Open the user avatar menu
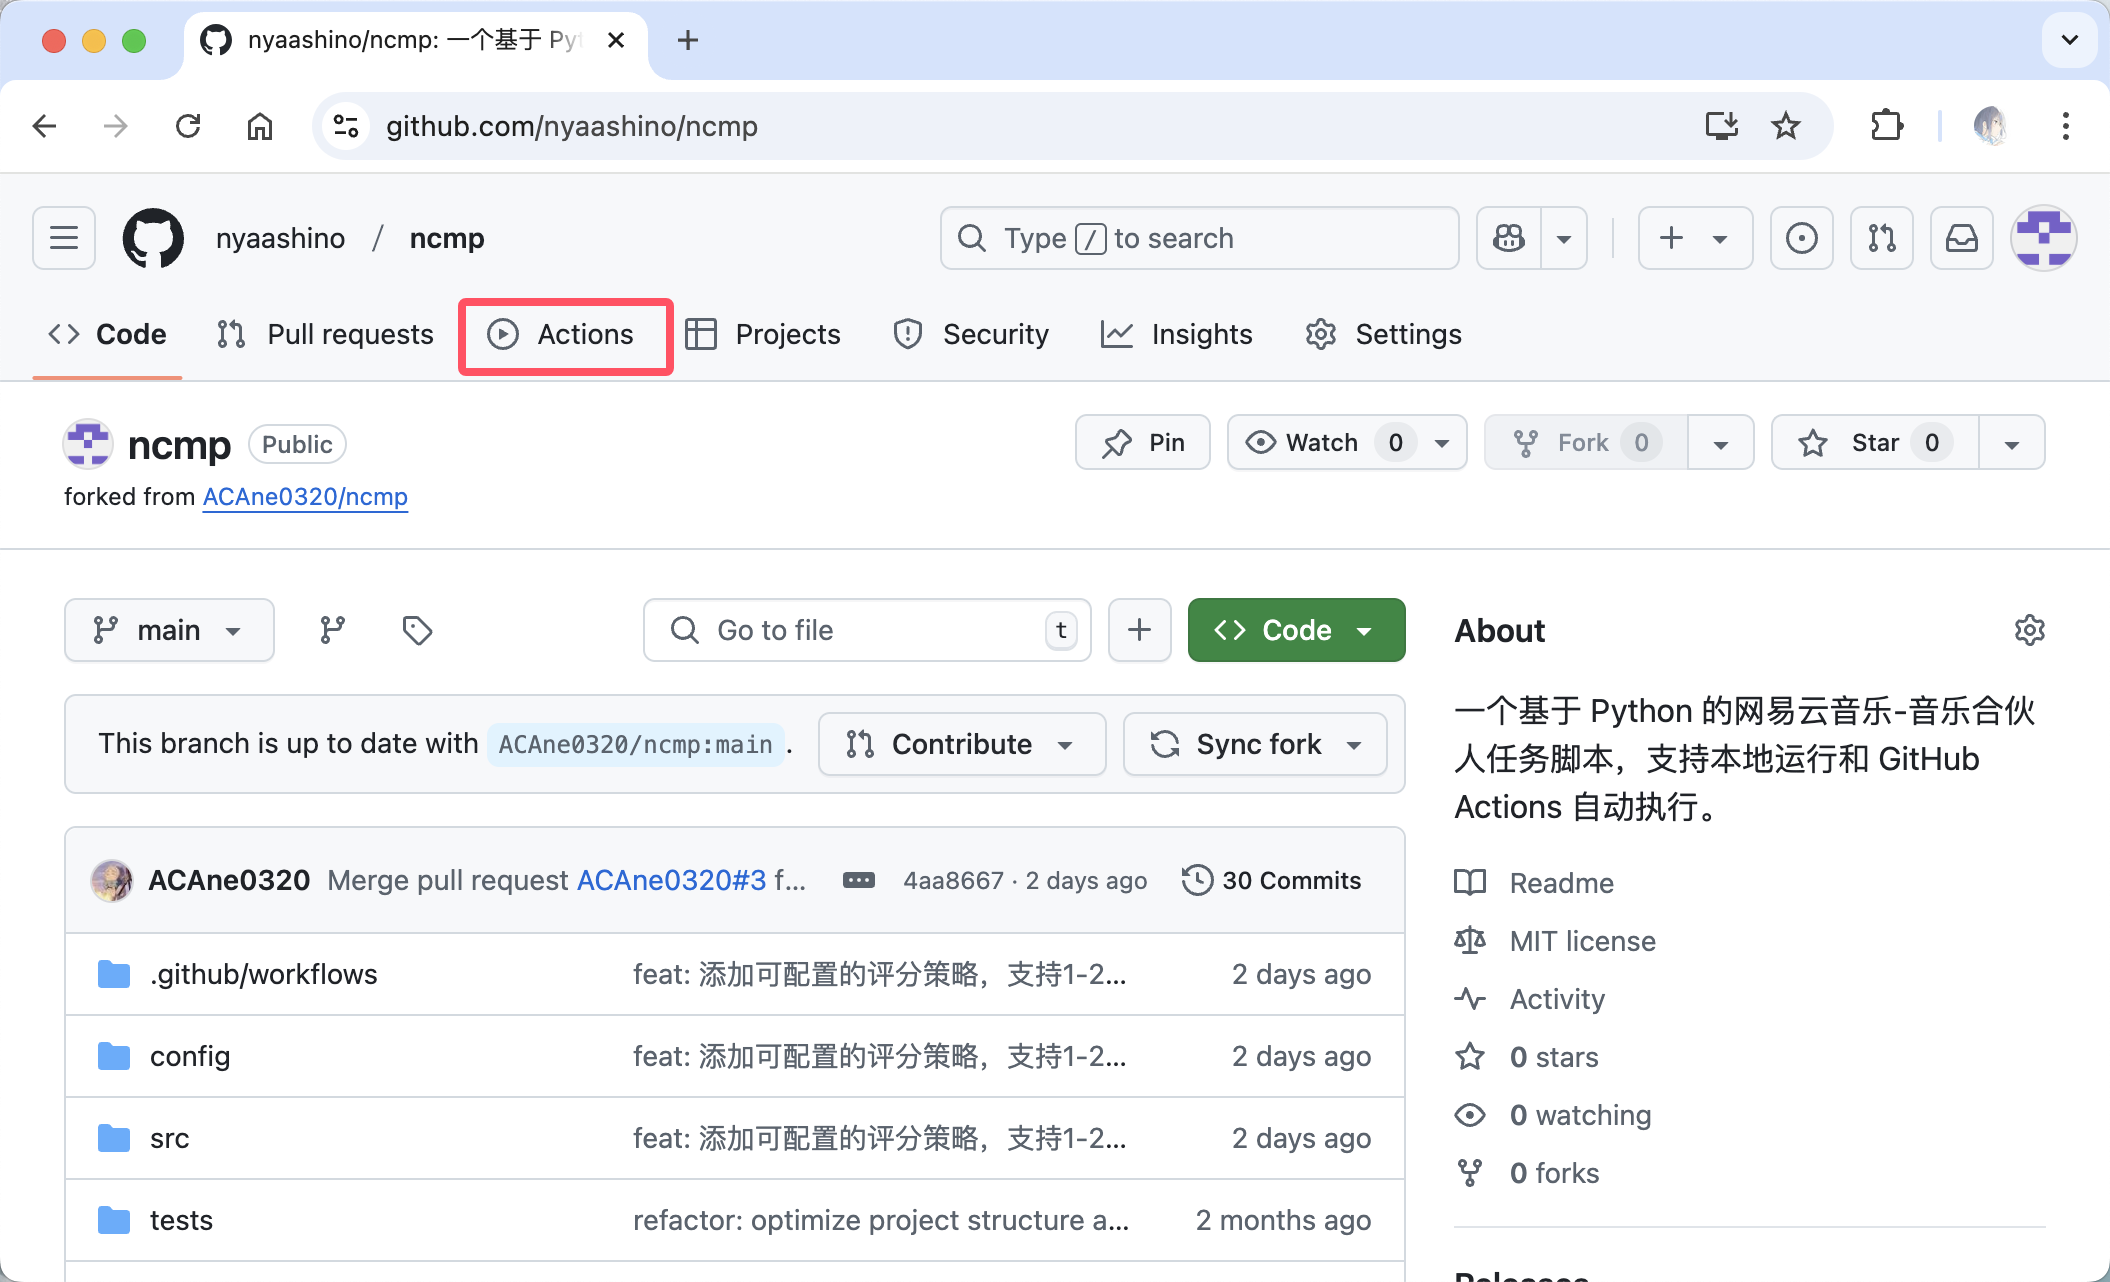The width and height of the screenshot is (2110, 1282). tap(2044, 238)
